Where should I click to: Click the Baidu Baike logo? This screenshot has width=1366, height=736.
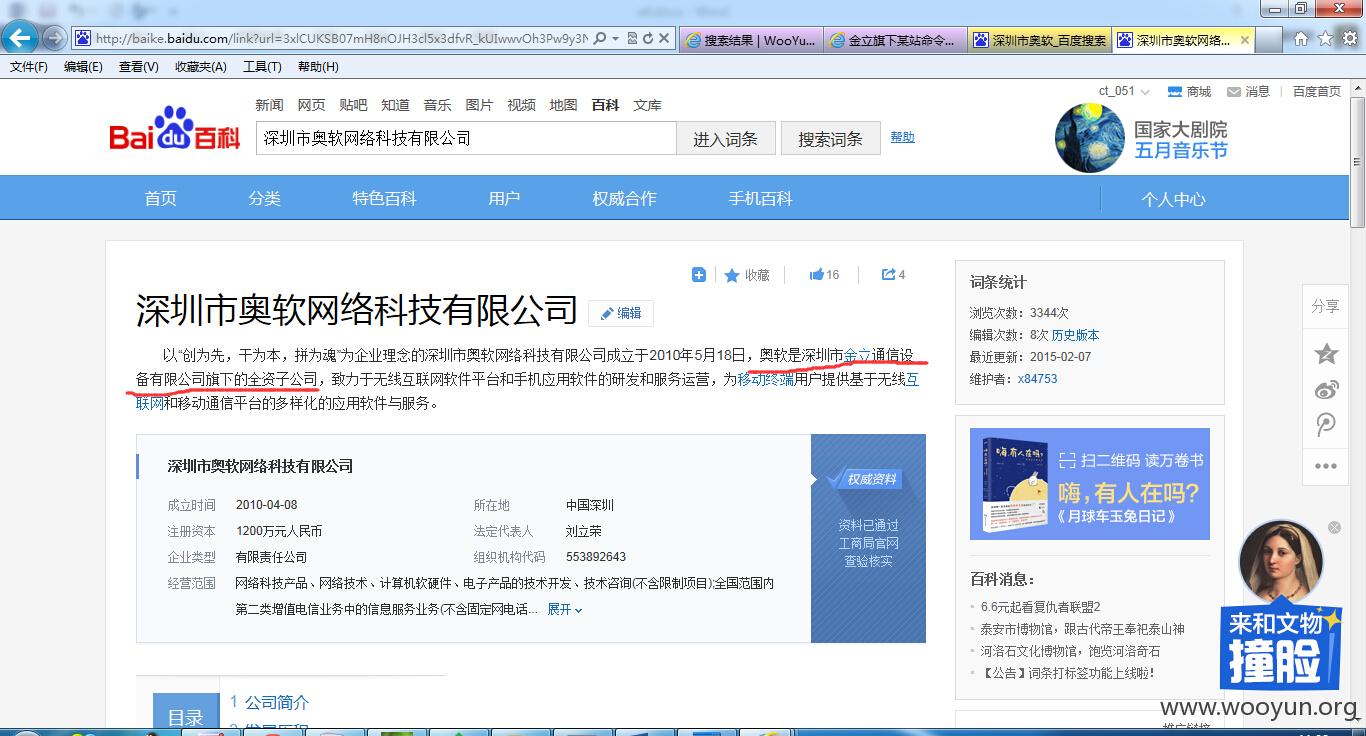click(x=174, y=130)
